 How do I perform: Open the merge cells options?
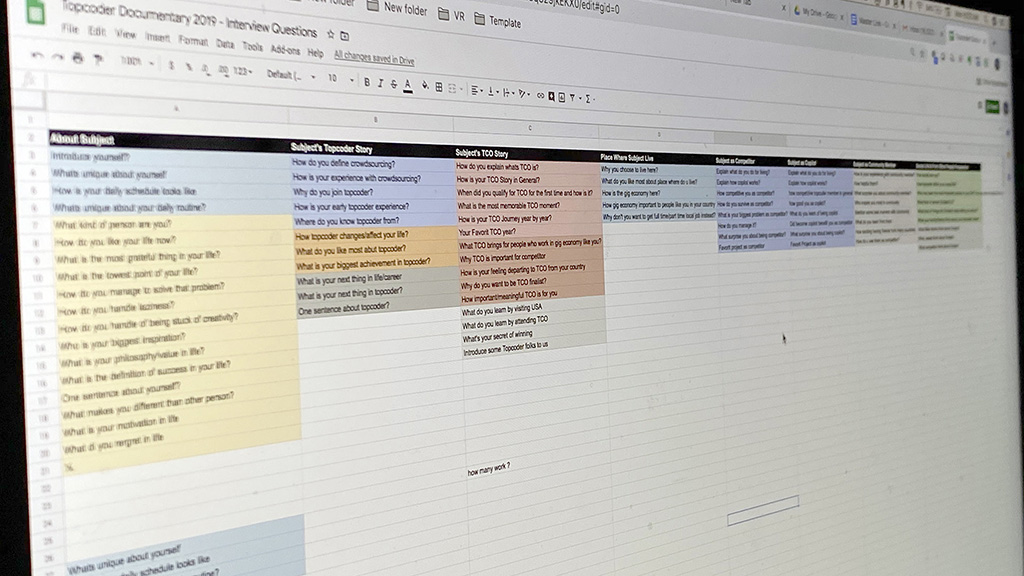454,88
